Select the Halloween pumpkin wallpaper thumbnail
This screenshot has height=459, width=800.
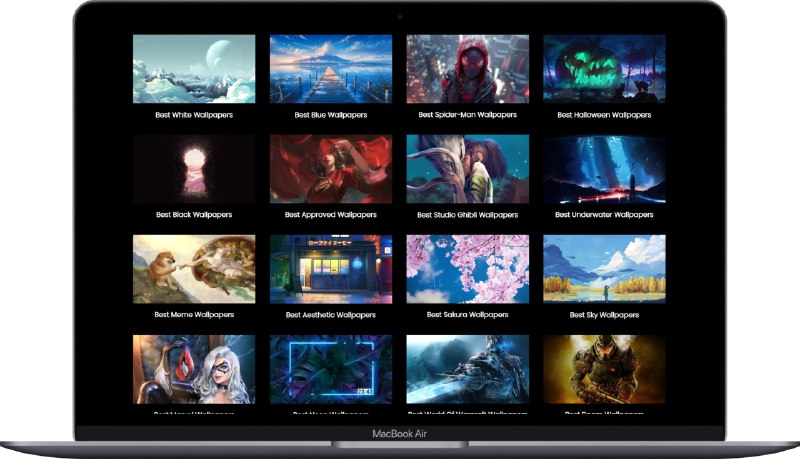click(603, 69)
